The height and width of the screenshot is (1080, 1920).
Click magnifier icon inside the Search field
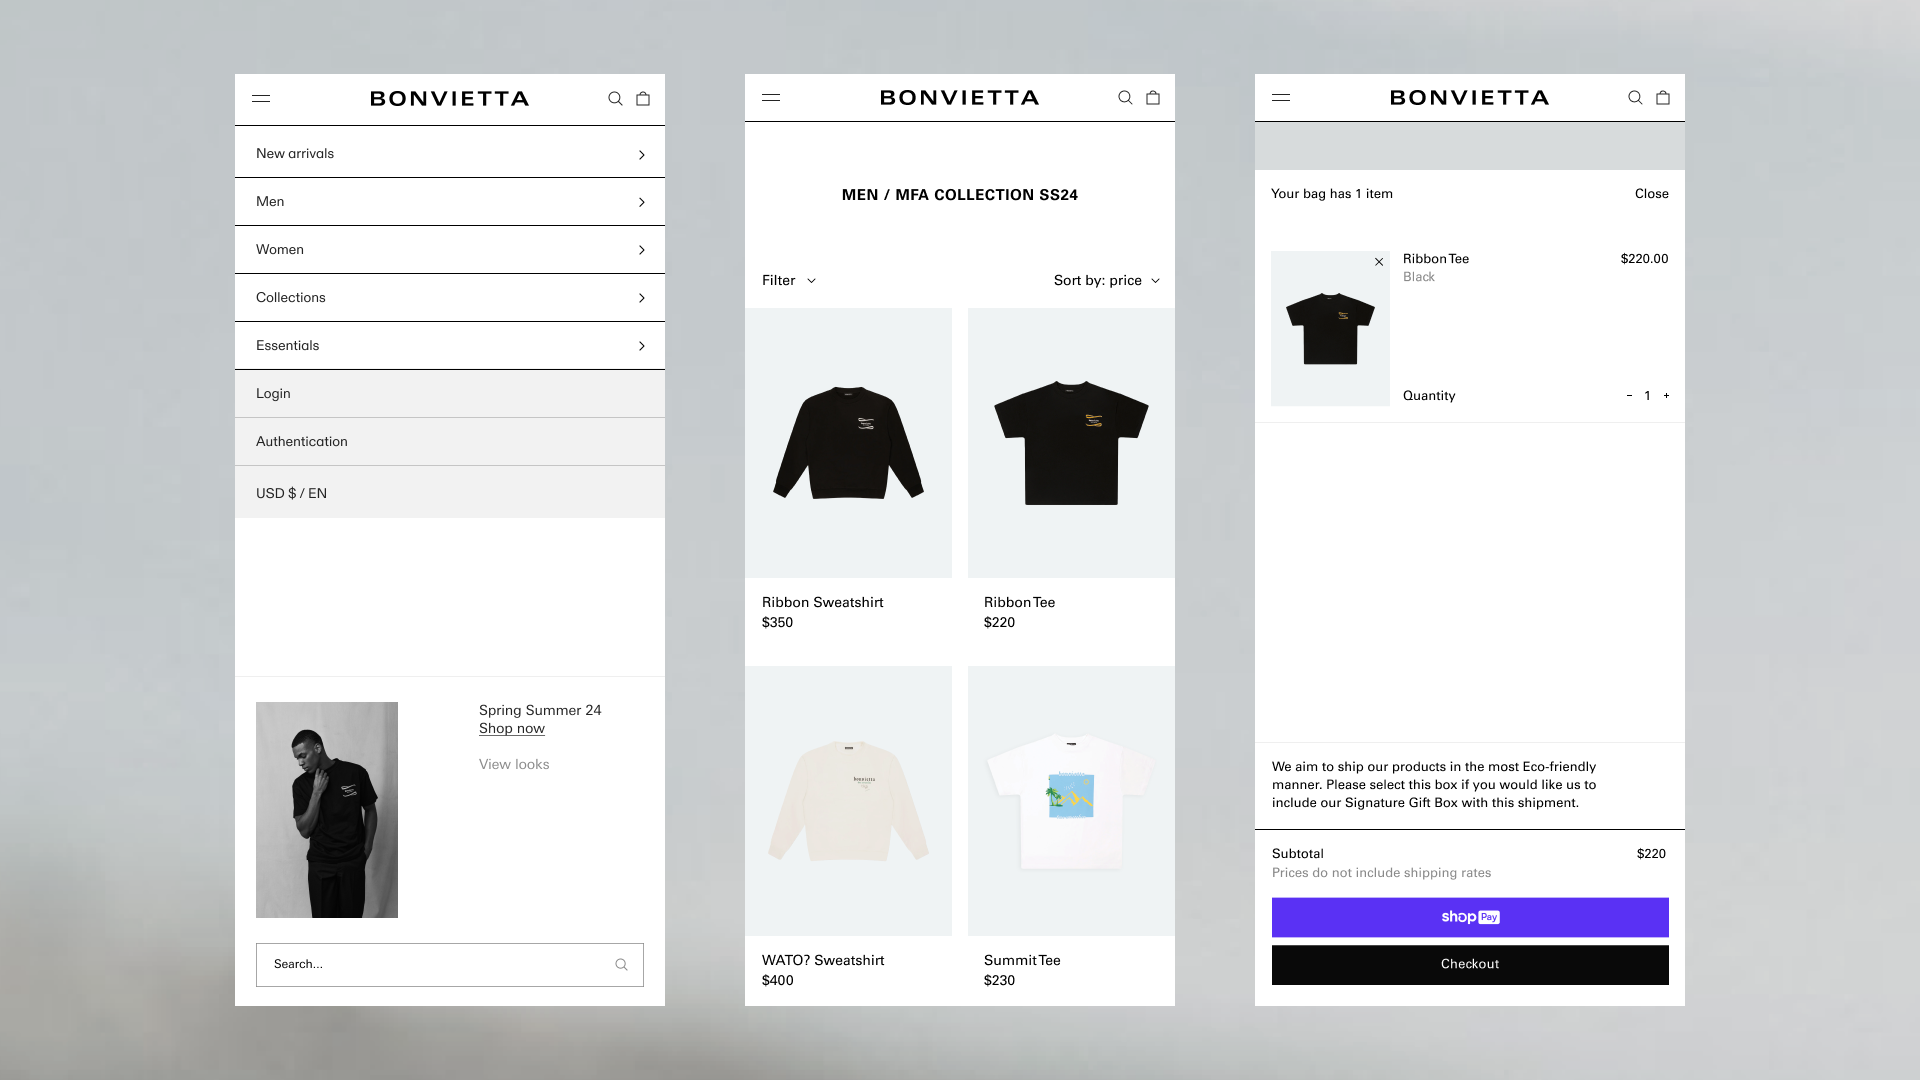pyautogui.click(x=621, y=965)
